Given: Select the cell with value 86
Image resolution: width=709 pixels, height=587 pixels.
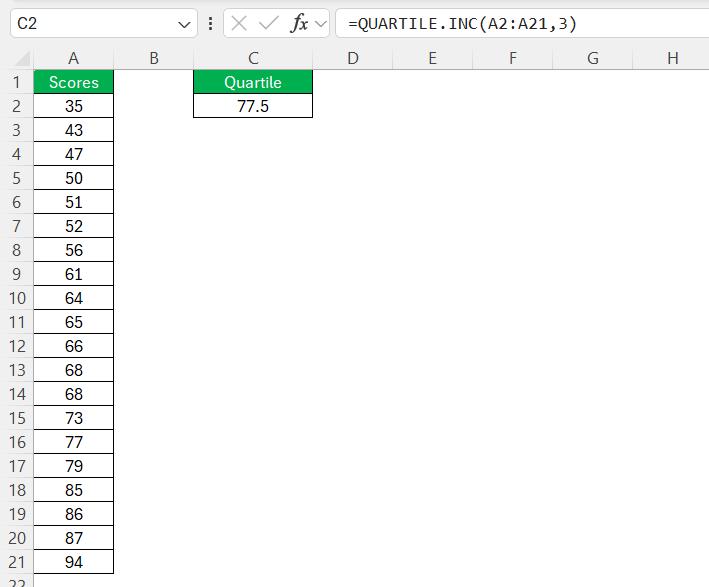Looking at the screenshot, I should coord(73,514).
